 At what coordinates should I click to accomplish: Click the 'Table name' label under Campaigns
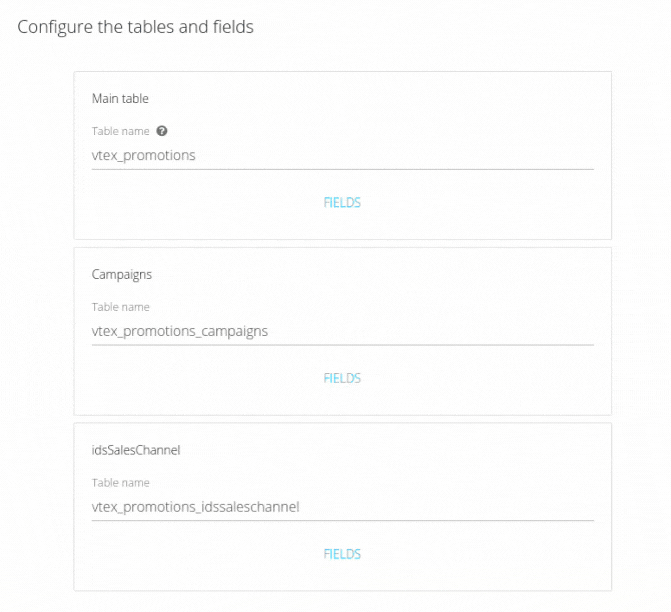(121, 307)
